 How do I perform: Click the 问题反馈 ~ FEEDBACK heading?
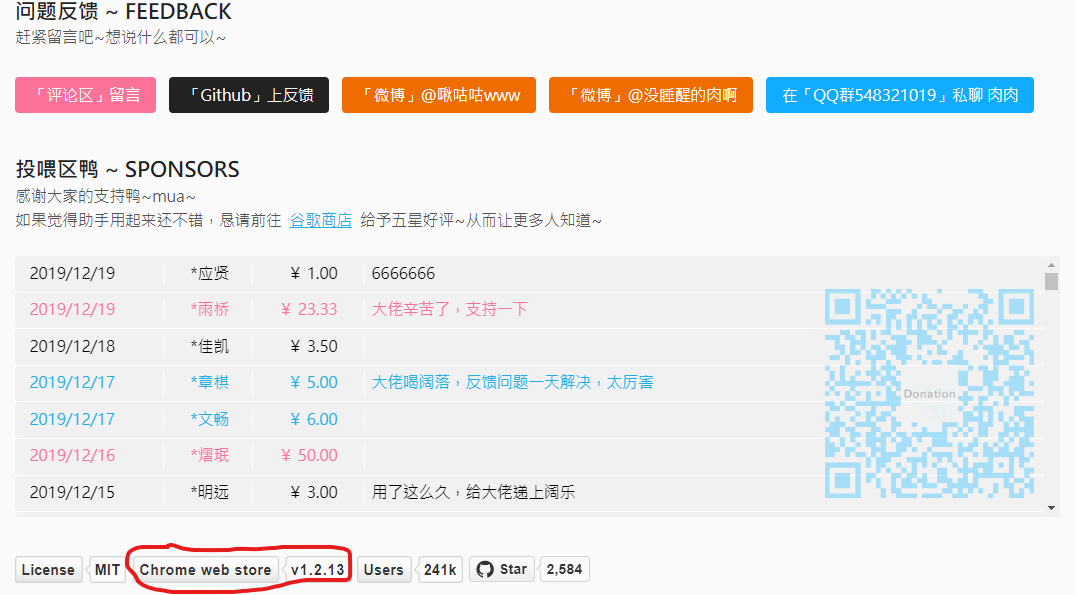(x=123, y=12)
